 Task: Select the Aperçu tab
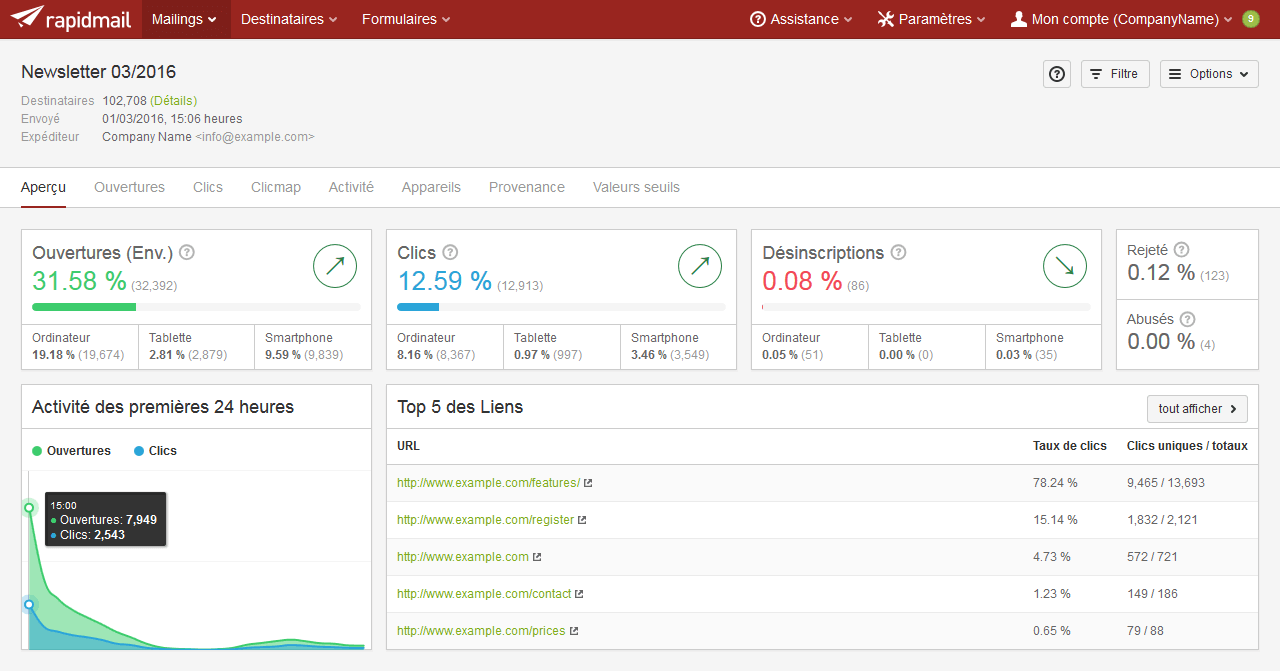coord(43,187)
